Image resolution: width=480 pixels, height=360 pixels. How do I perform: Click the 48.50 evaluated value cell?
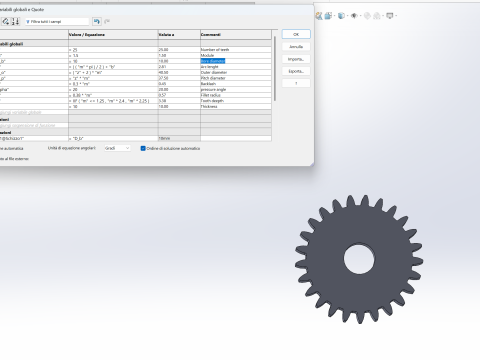click(x=179, y=72)
